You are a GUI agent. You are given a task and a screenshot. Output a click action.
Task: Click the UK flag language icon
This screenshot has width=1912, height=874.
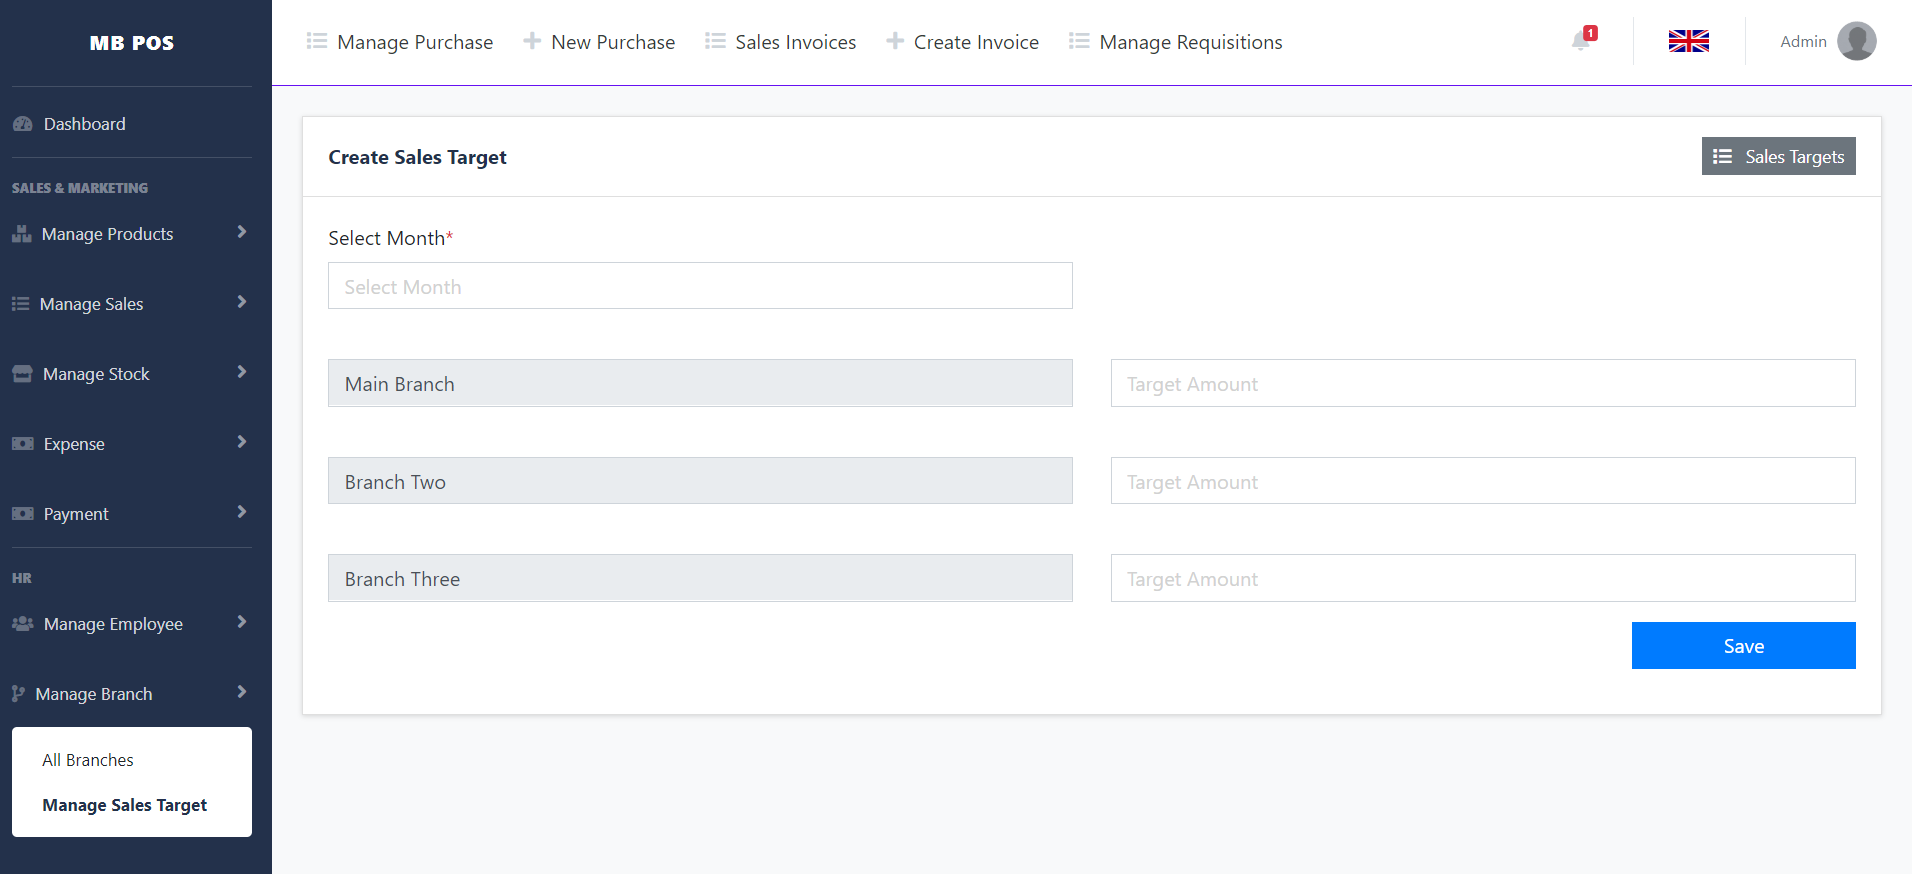pos(1688,41)
